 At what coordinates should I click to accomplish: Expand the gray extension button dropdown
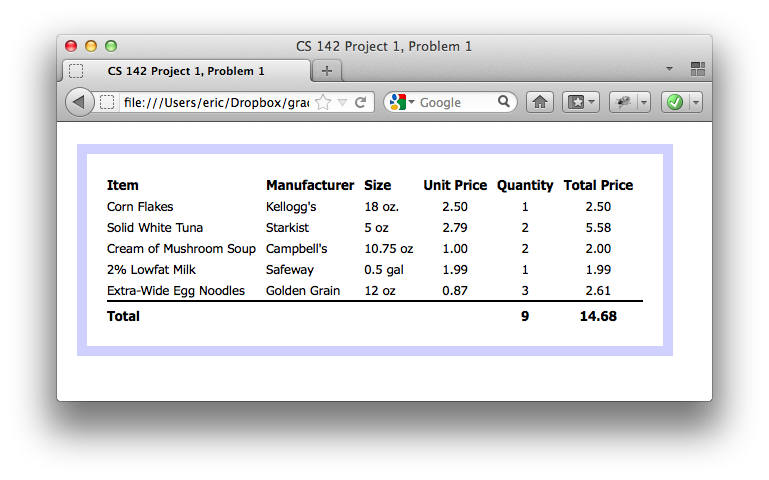tap(643, 102)
